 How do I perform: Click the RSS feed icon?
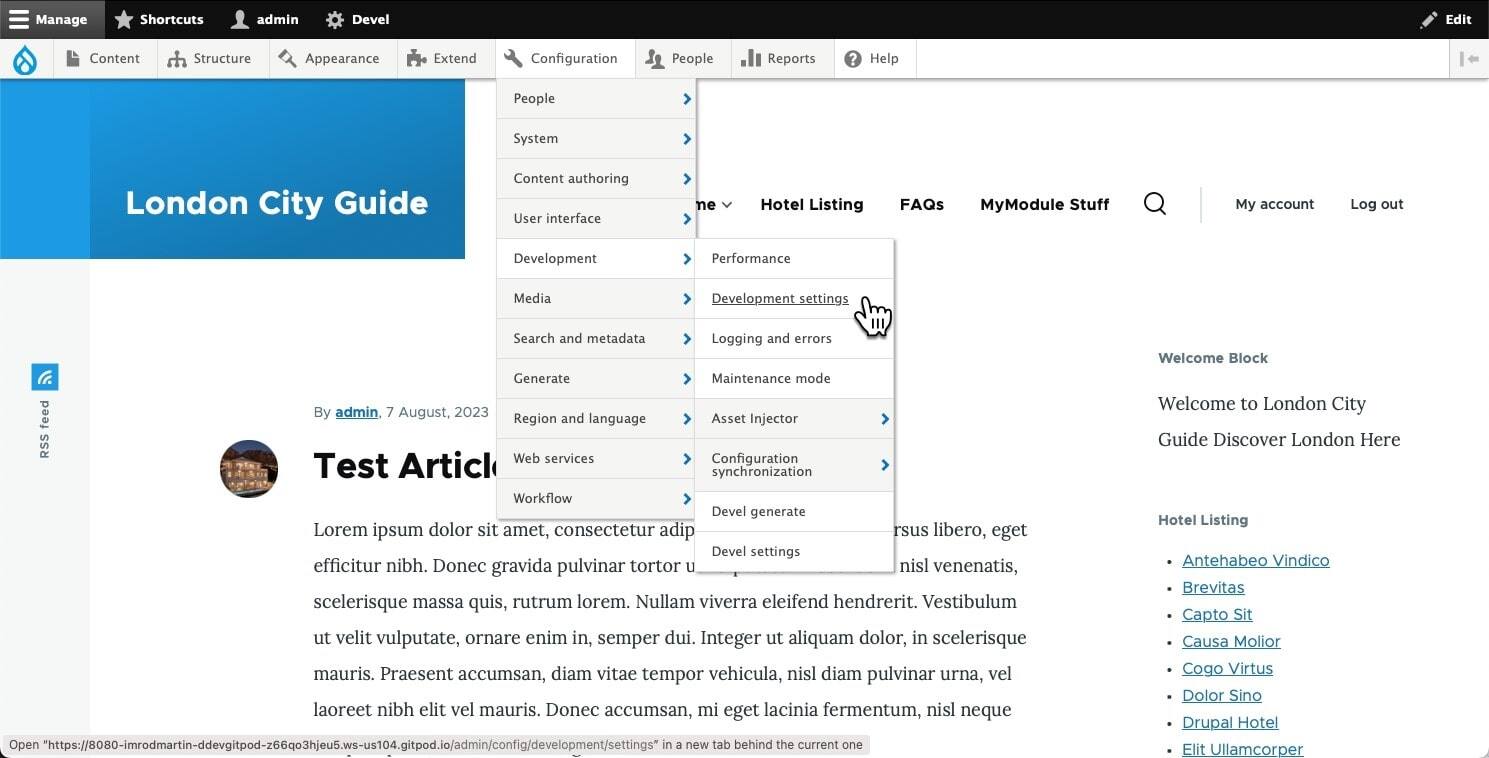tap(45, 377)
